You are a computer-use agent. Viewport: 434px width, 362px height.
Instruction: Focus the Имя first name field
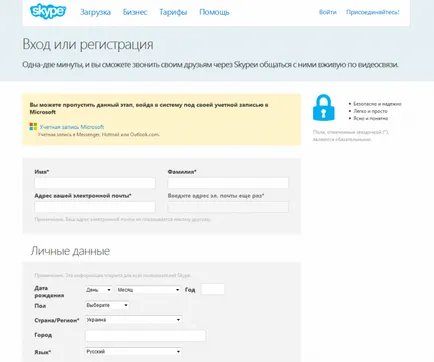(95, 183)
